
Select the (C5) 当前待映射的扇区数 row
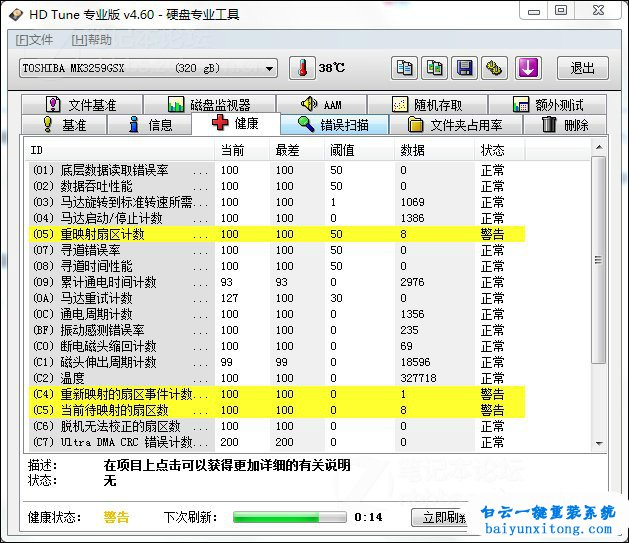click(276, 410)
